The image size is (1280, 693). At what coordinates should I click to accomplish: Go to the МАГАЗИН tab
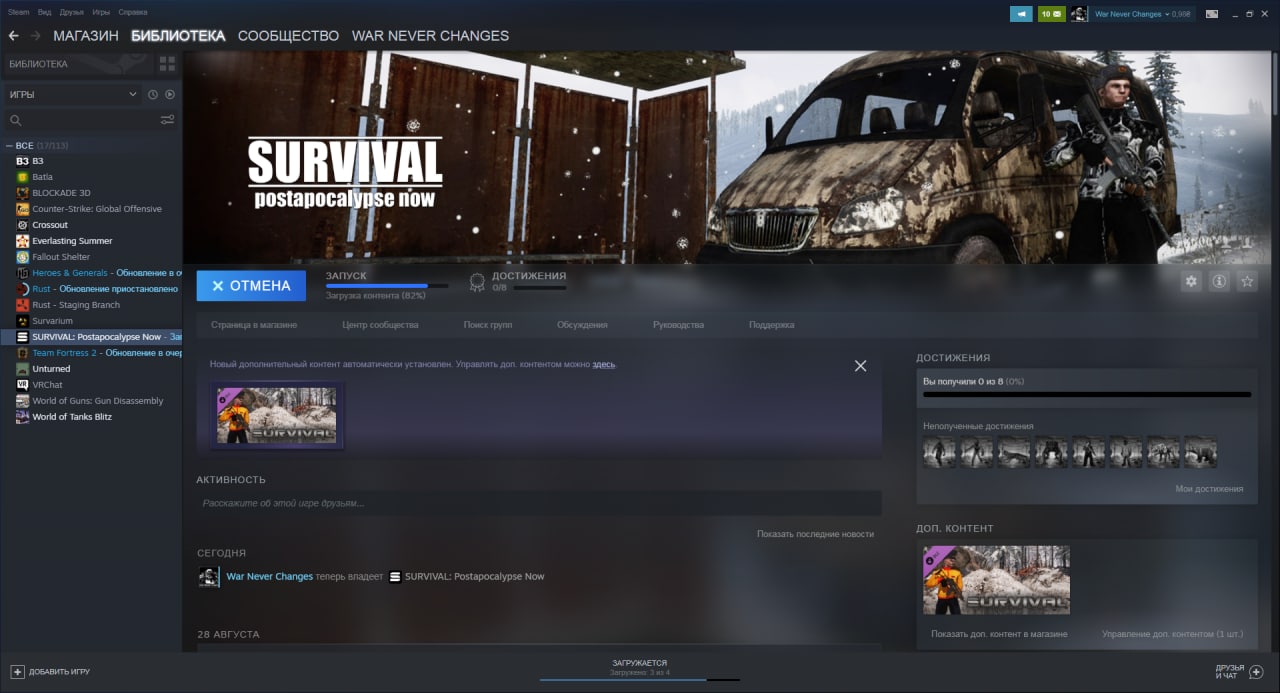click(86, 36)
